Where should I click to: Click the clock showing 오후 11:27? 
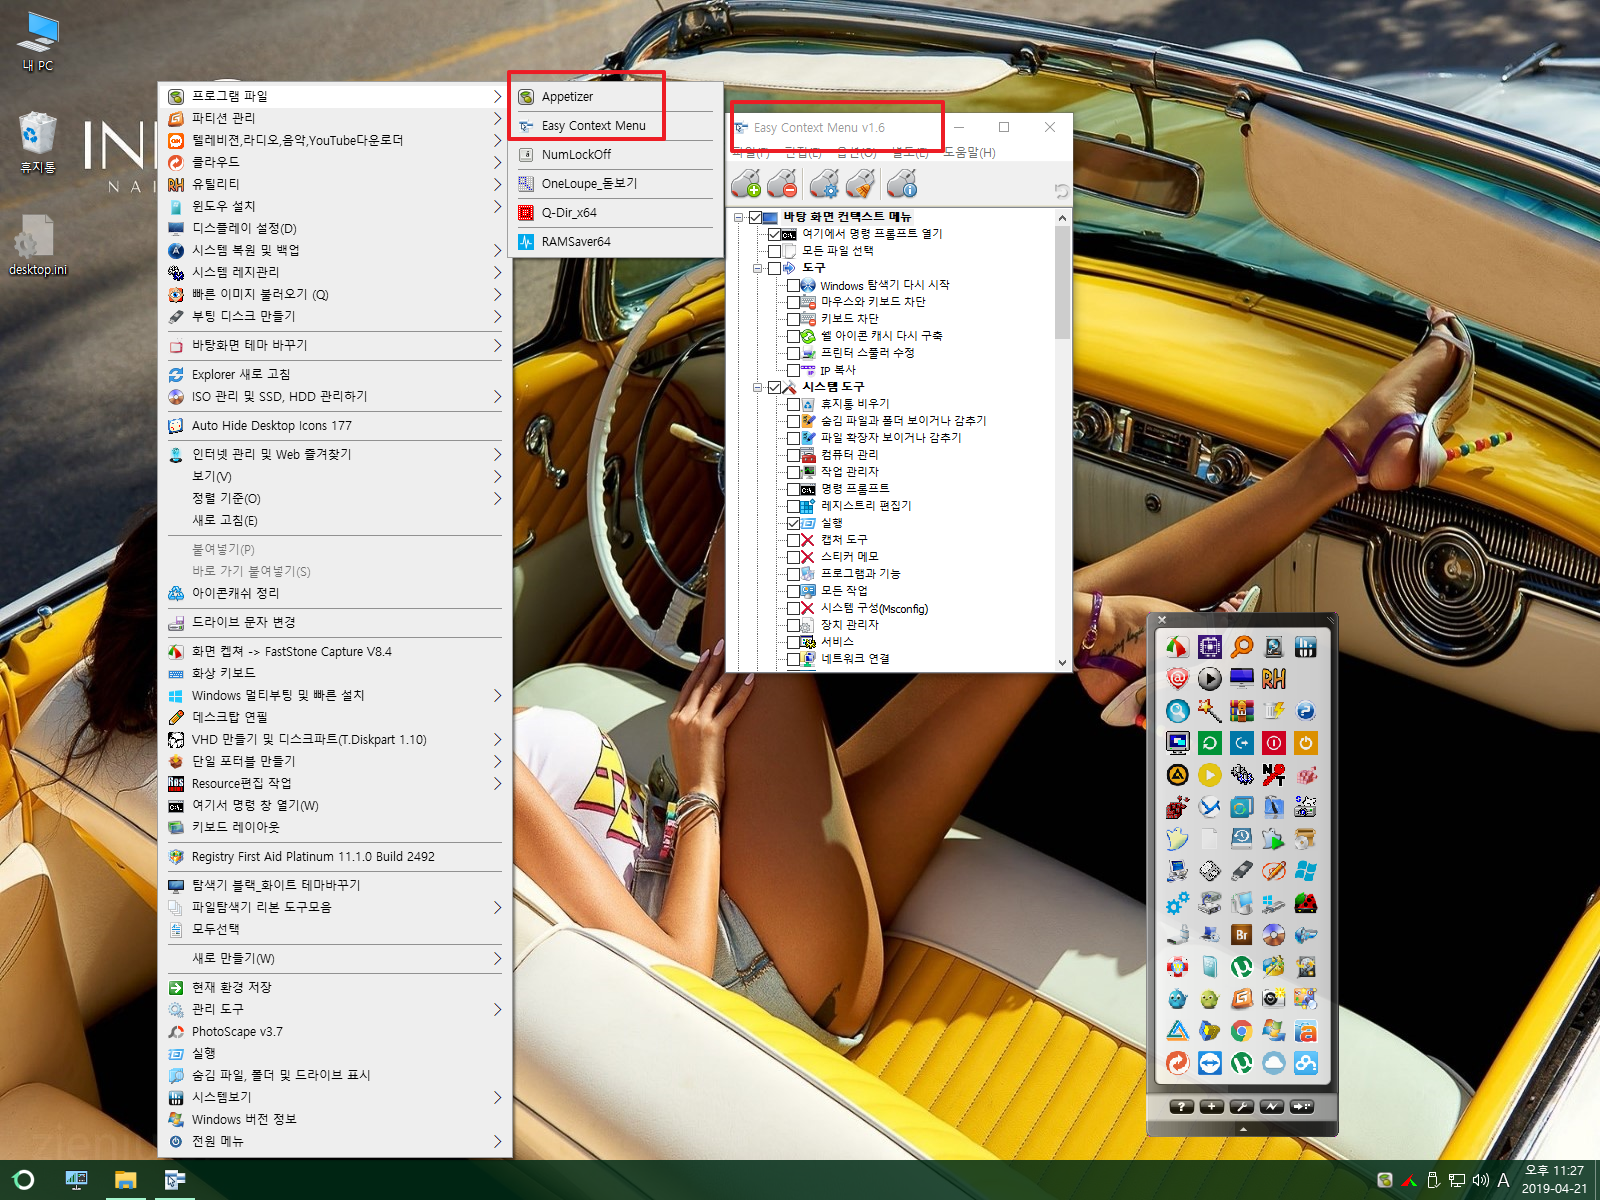[x=1554, y=1180]
